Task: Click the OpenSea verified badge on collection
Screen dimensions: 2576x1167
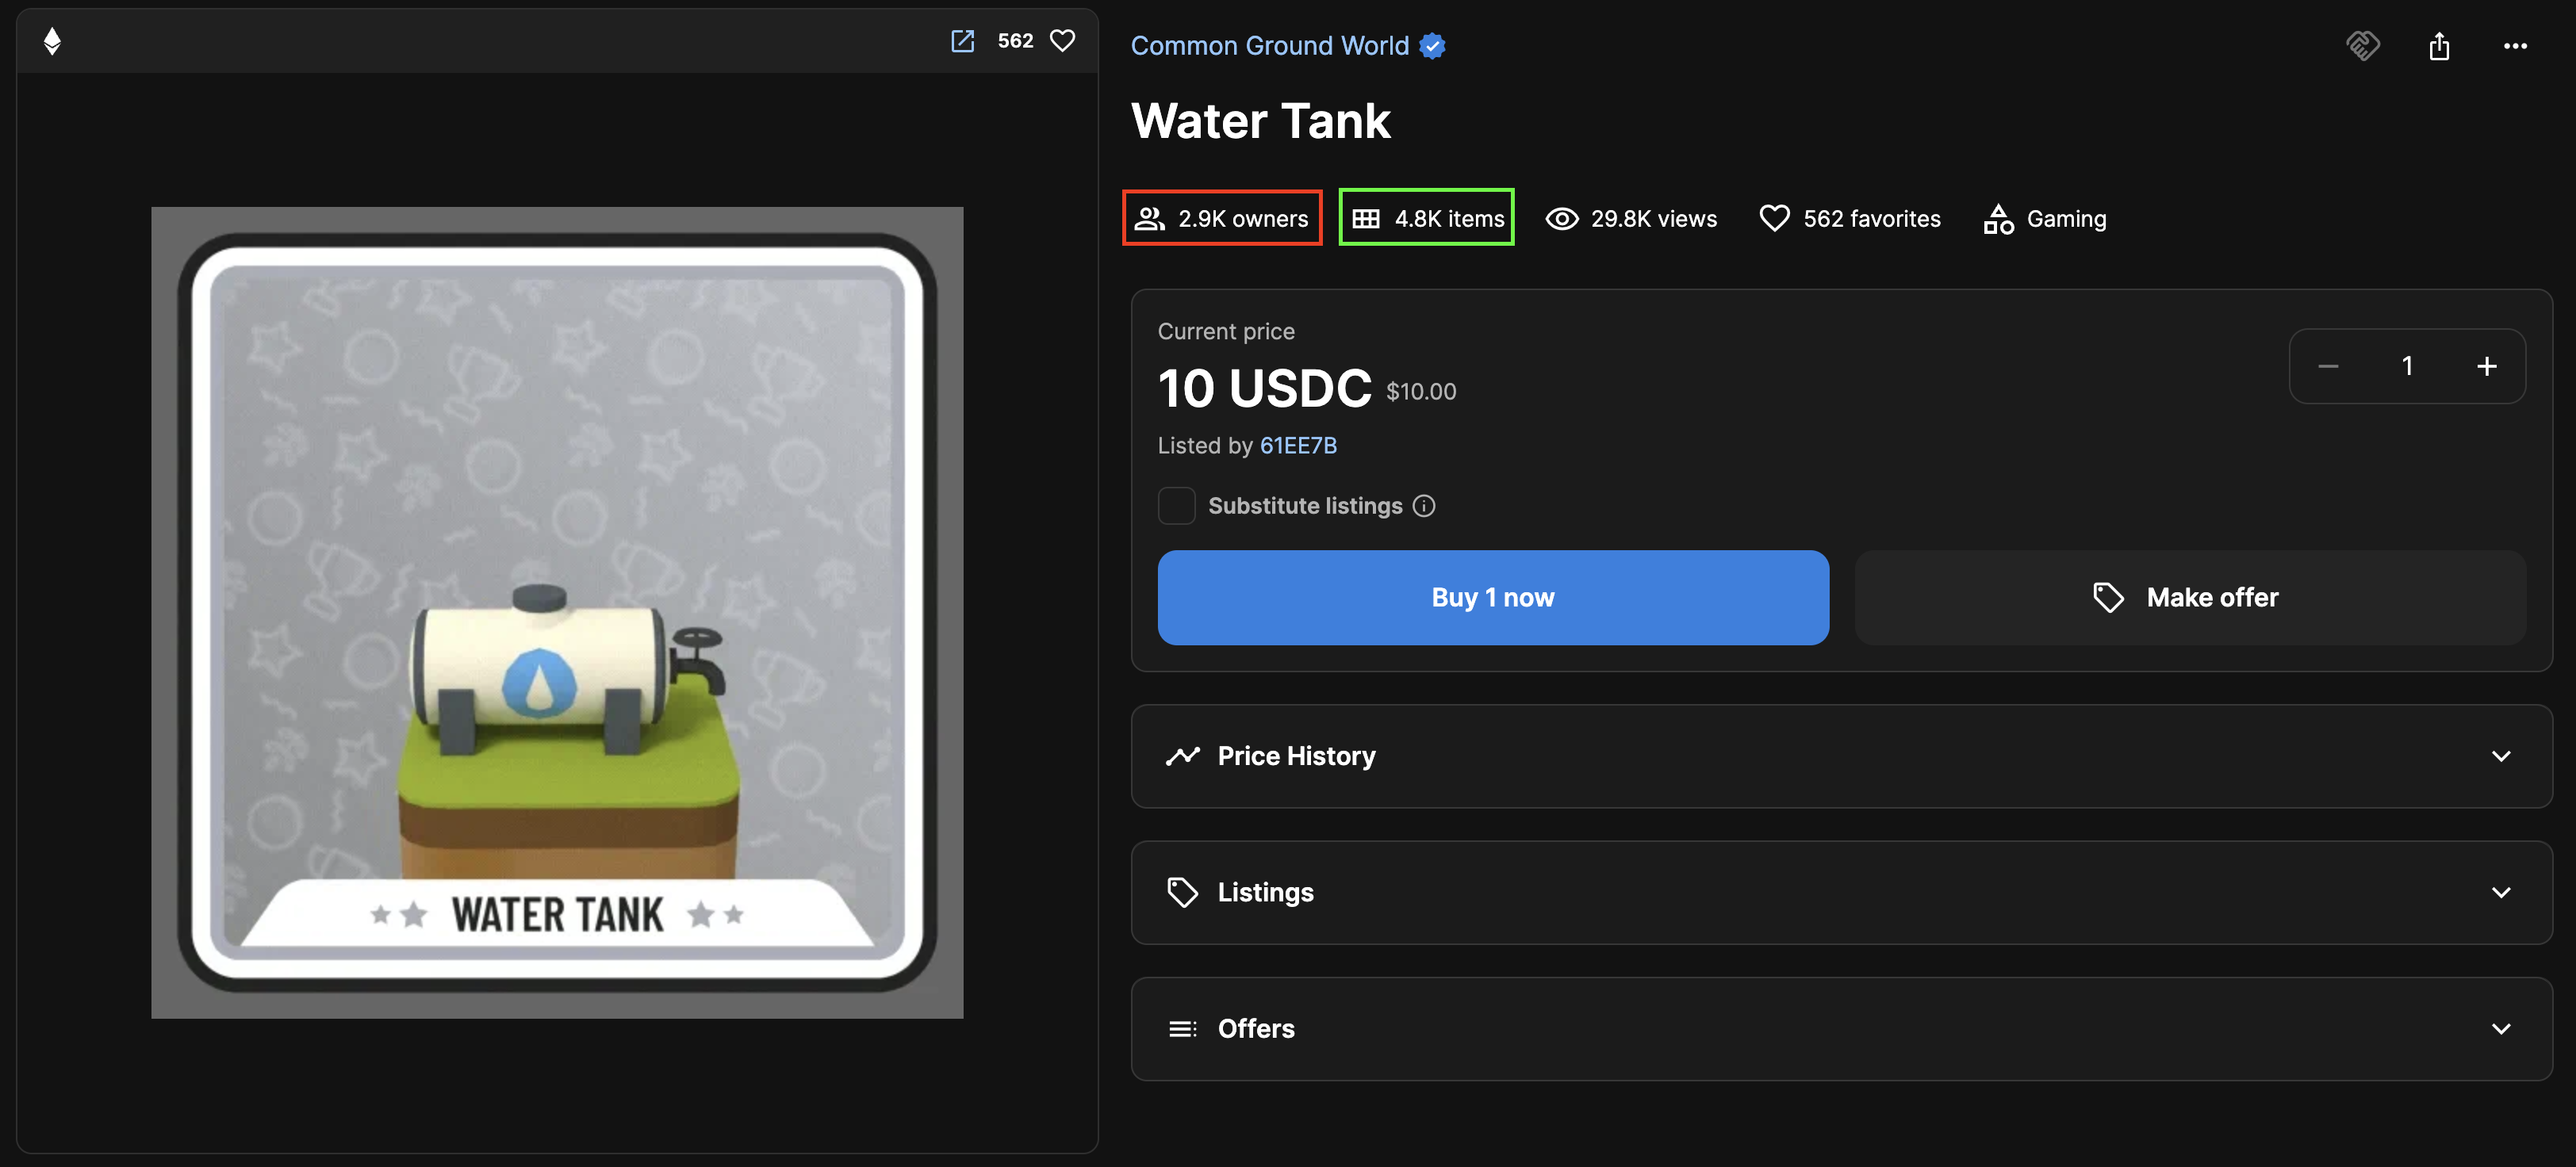Action: pyautogui.click(x=1434, y=44)
